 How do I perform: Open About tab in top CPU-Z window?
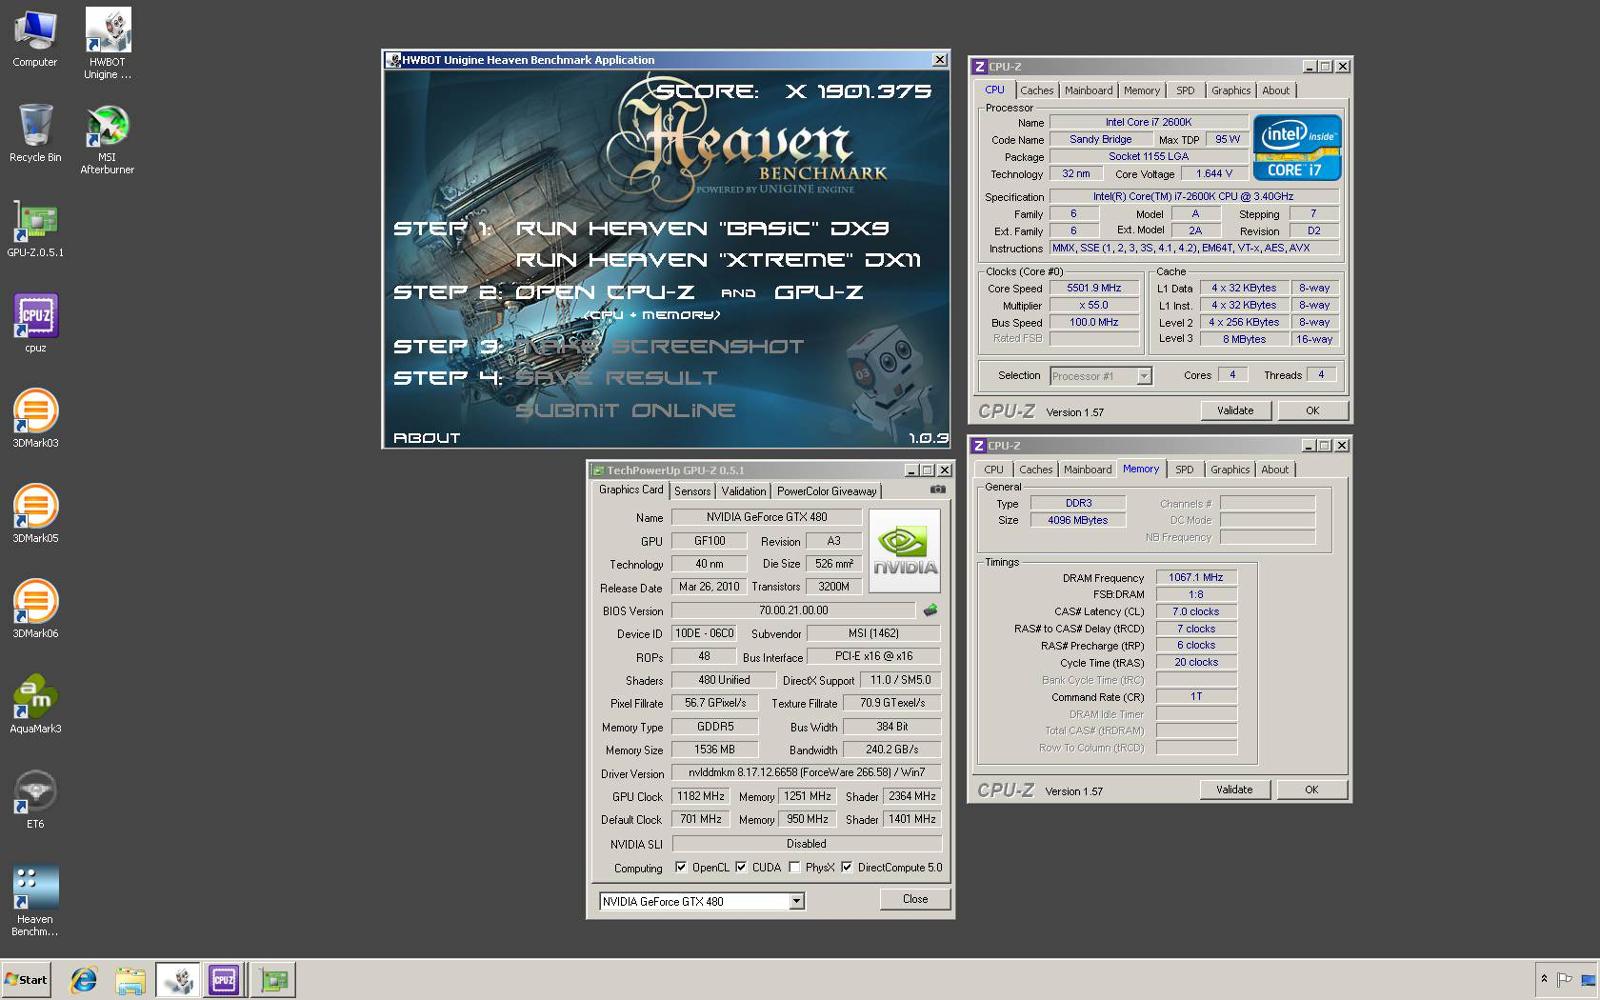coord(1276,90)
